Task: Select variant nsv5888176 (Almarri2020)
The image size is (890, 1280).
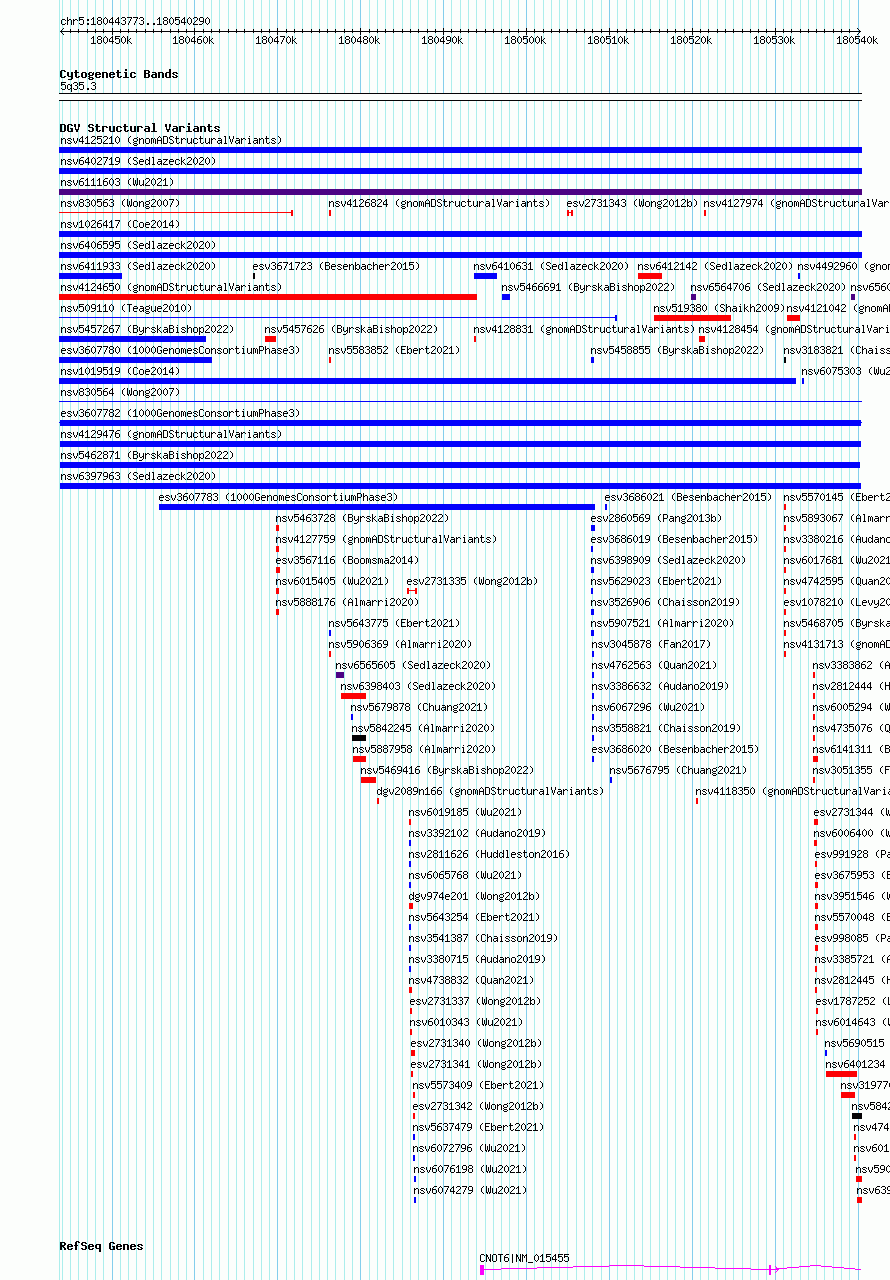Action: point(347,602)
